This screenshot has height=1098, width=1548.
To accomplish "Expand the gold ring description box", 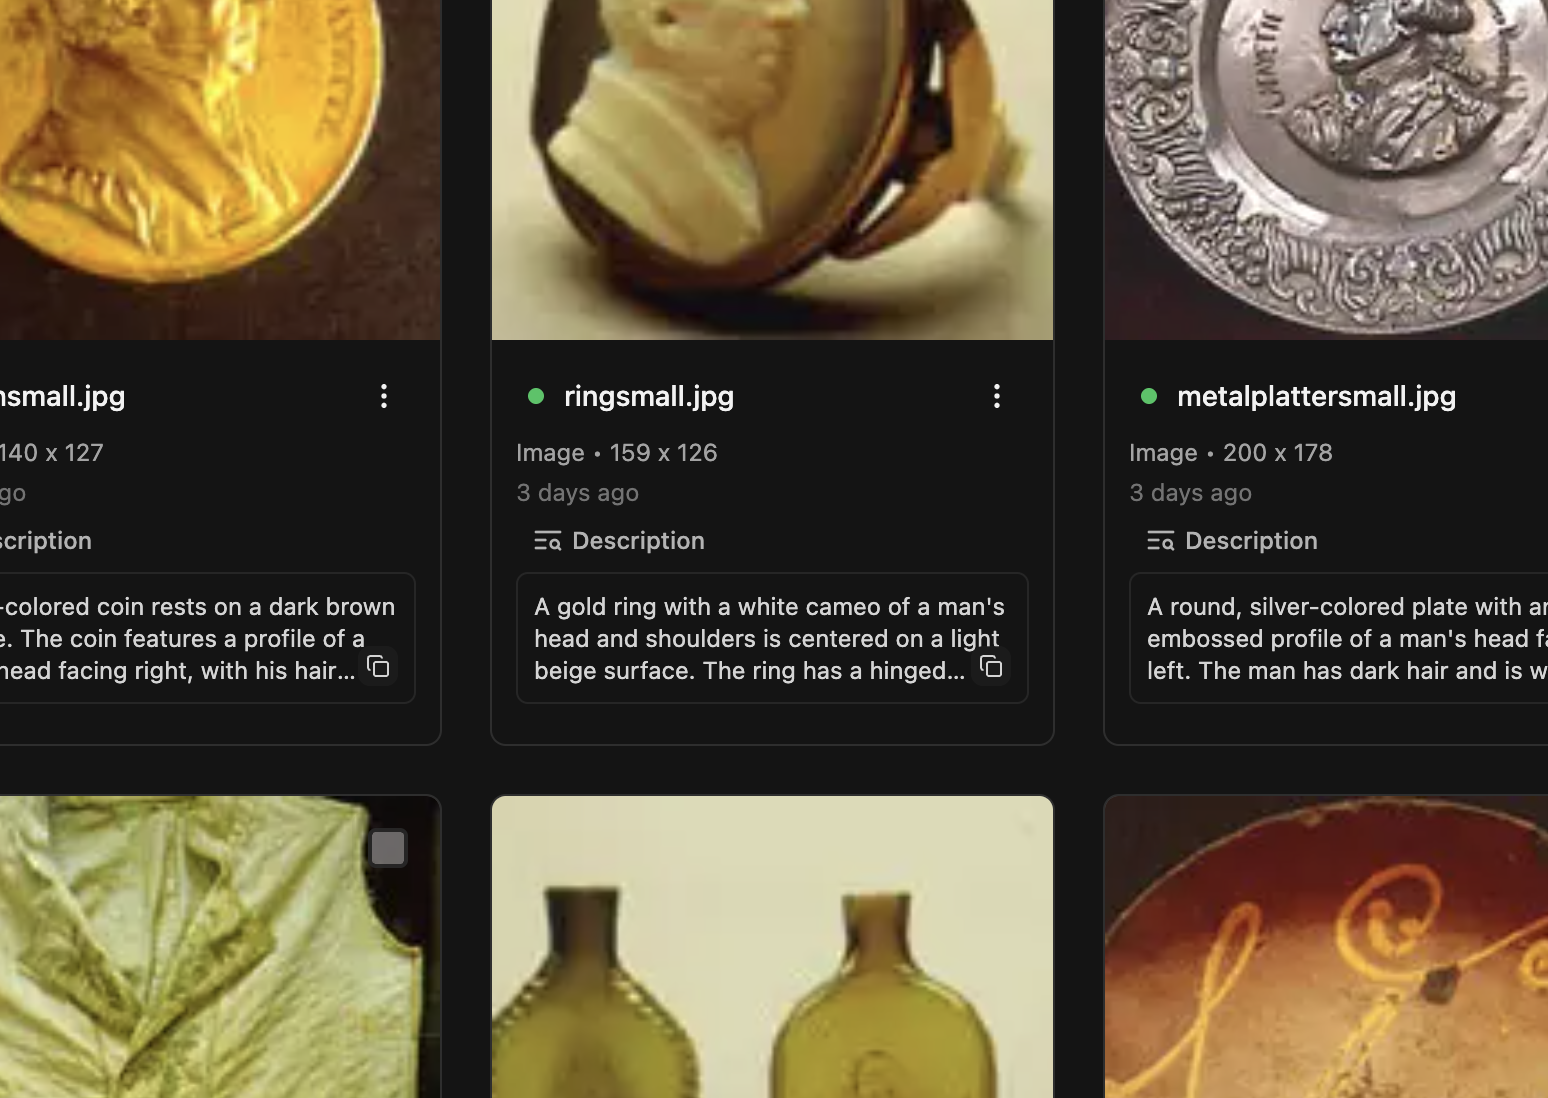I will tap(750, 638).
